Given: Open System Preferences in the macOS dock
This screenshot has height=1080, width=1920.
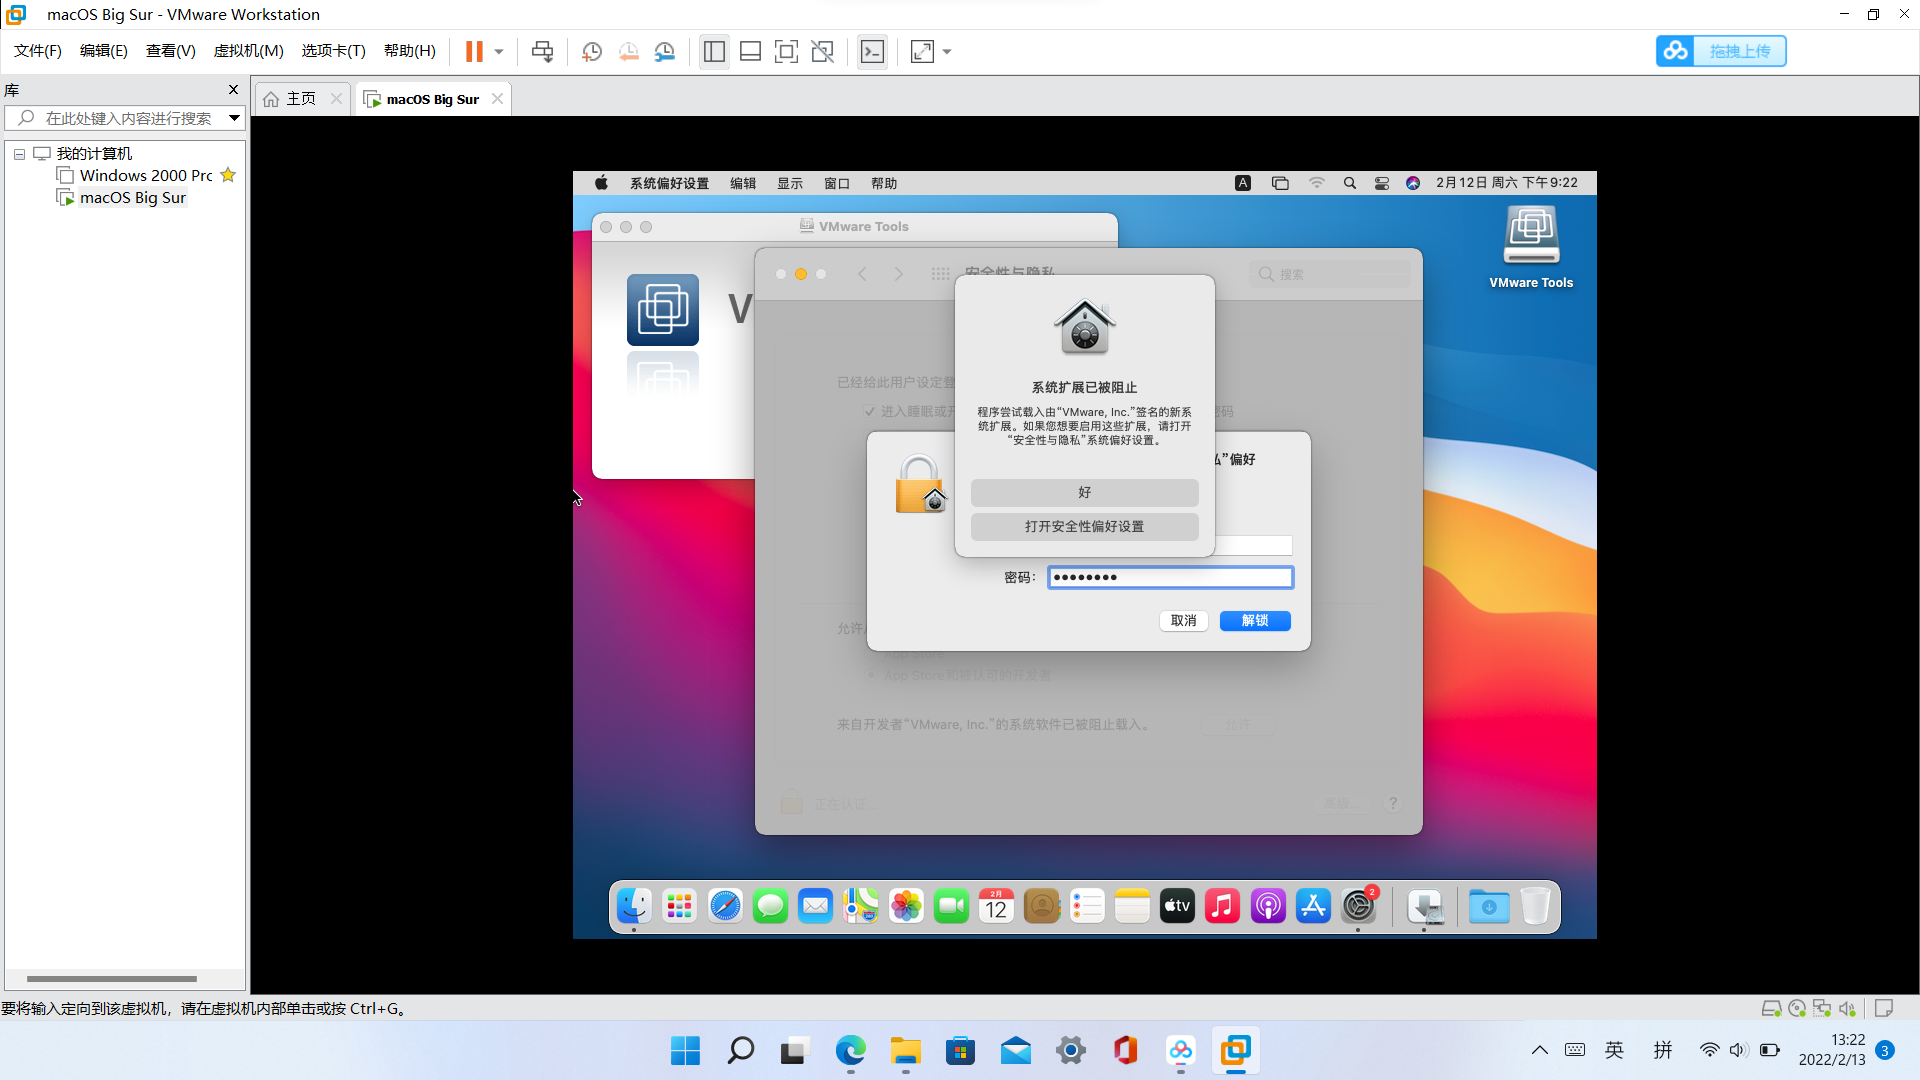Looking at the screenshot, I should pos(1358,906).
